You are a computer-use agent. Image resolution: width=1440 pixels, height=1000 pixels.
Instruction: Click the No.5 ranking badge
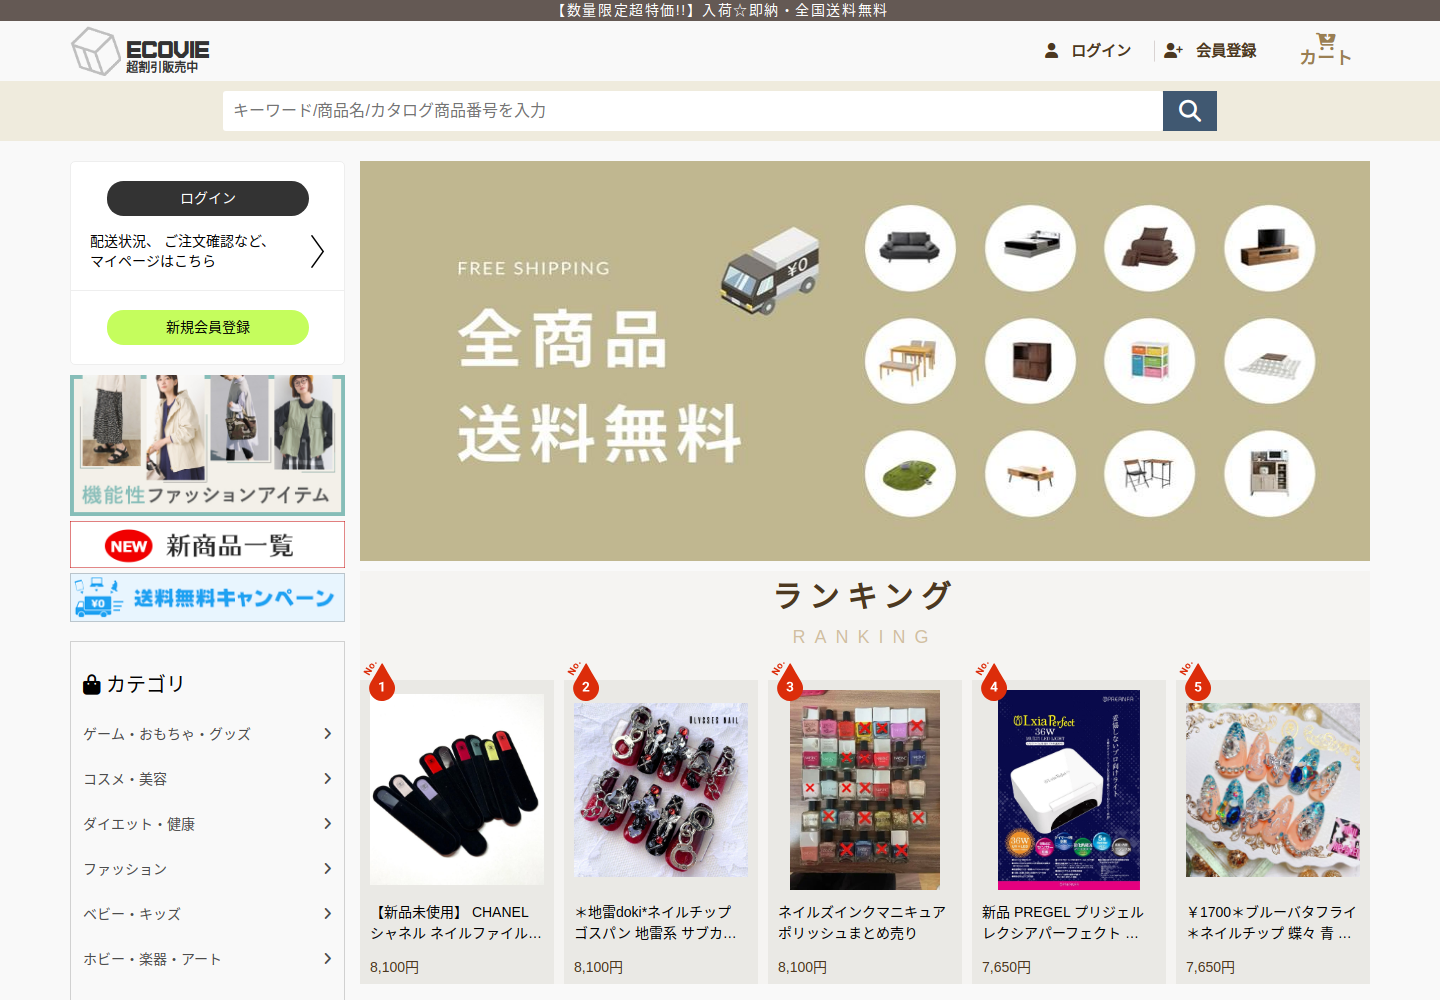tap(1196, 681)
